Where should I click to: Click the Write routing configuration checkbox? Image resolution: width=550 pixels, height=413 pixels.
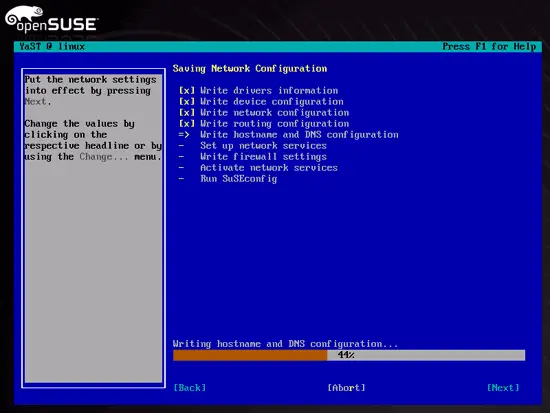click(x=187, y=124)
